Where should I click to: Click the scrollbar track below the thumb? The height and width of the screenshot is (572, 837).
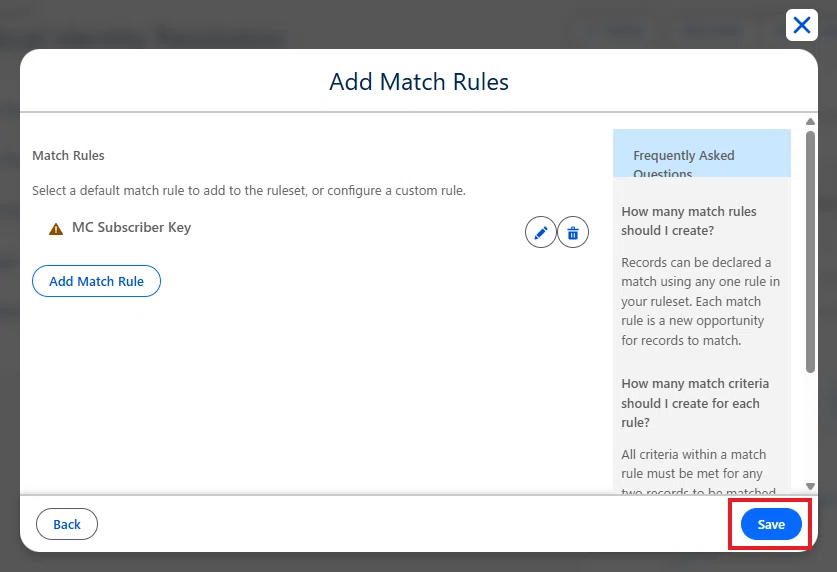810,427
